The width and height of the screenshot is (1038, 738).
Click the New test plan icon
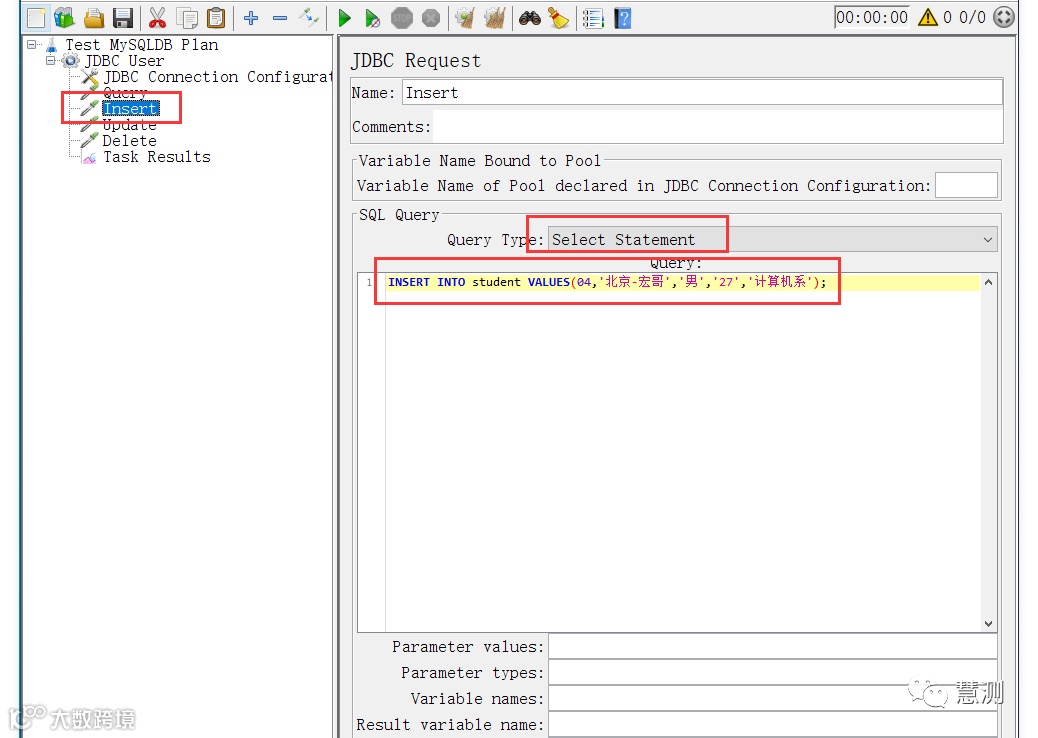[x=36, y=18]
